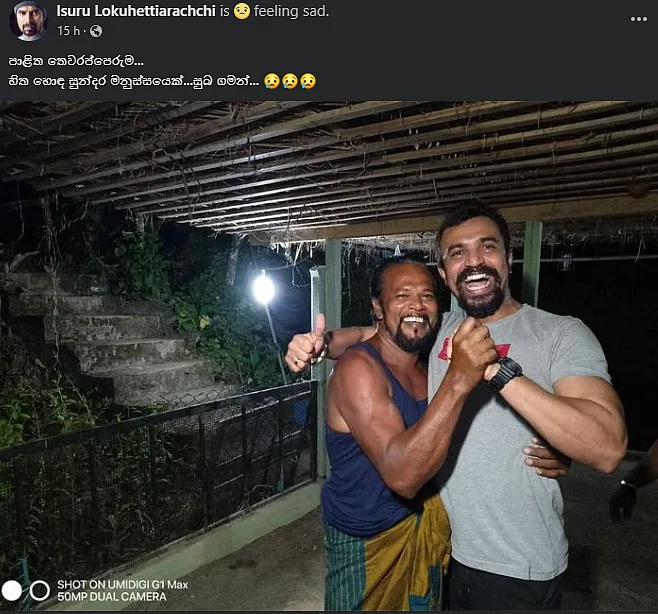Image resolution: width=658 pixels, height=614 pixels.
Task: Click the sad face feeling emoji
Action: (242, 11)
